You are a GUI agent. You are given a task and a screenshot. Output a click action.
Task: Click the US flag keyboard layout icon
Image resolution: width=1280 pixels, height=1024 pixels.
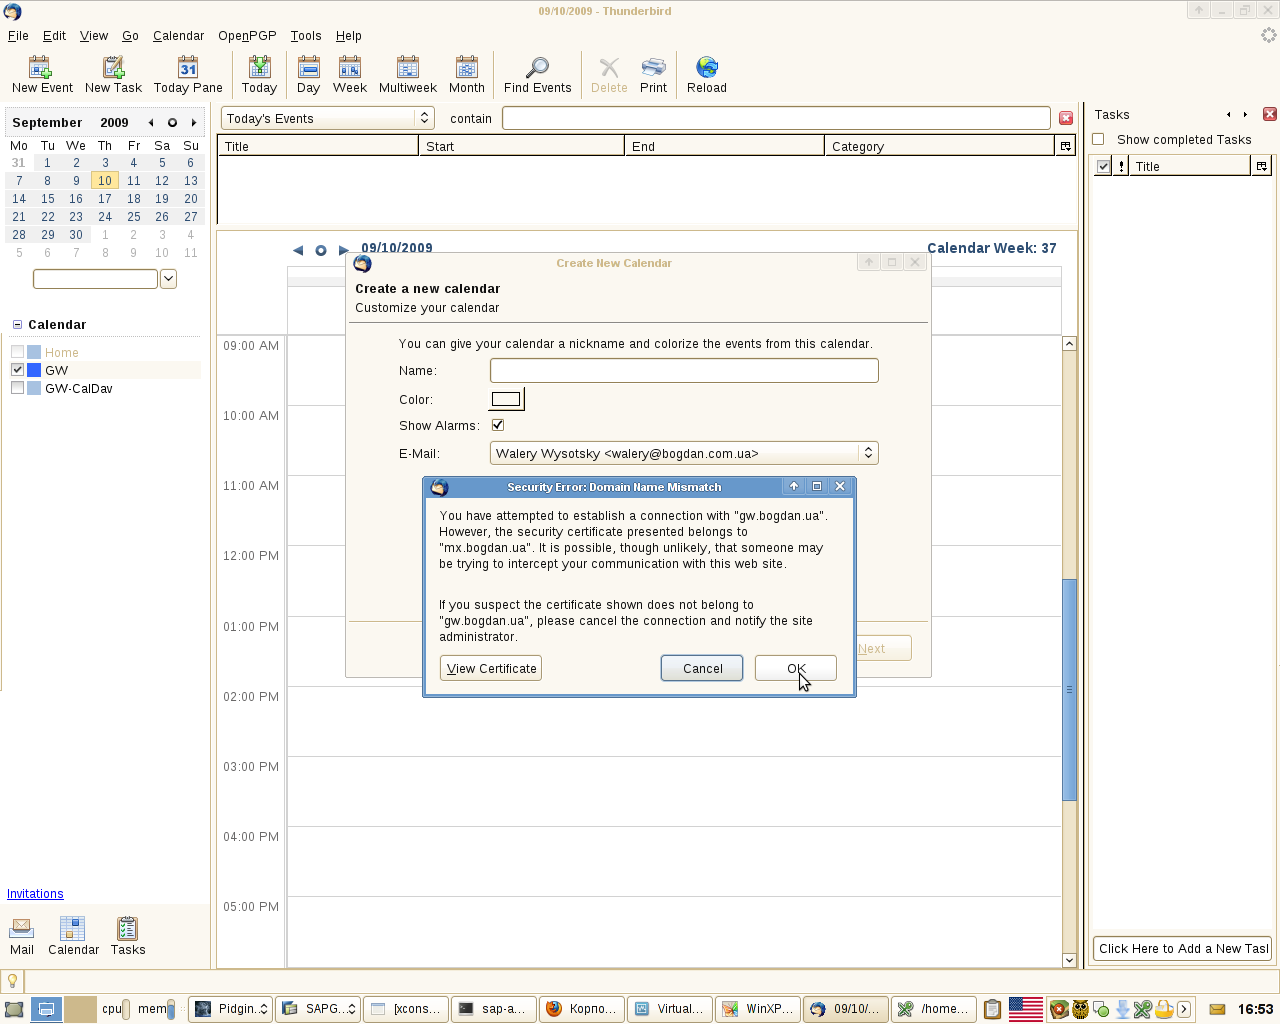coord(1025,1009)
